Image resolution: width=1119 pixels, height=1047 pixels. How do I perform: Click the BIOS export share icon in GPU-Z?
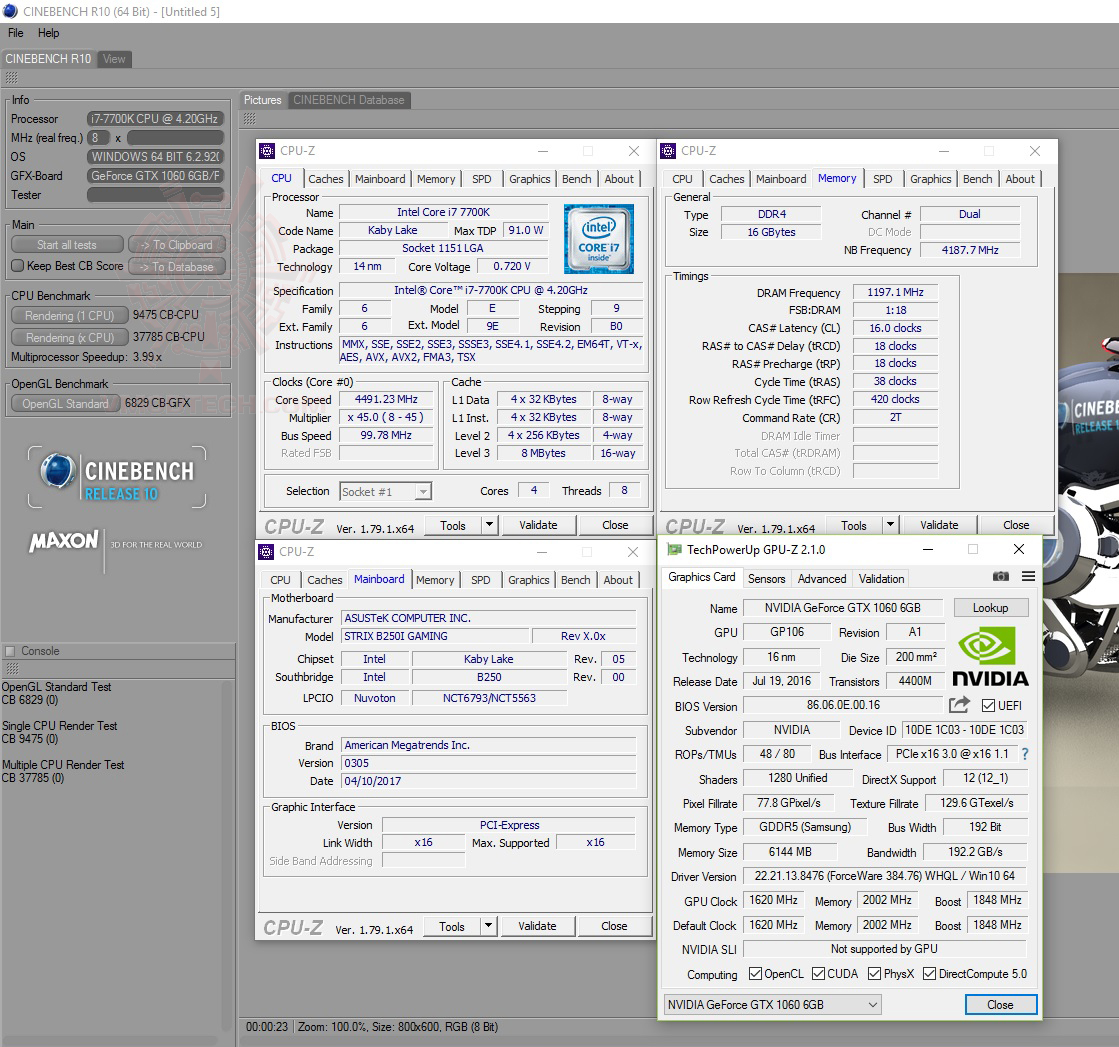[x=958, y=704]
